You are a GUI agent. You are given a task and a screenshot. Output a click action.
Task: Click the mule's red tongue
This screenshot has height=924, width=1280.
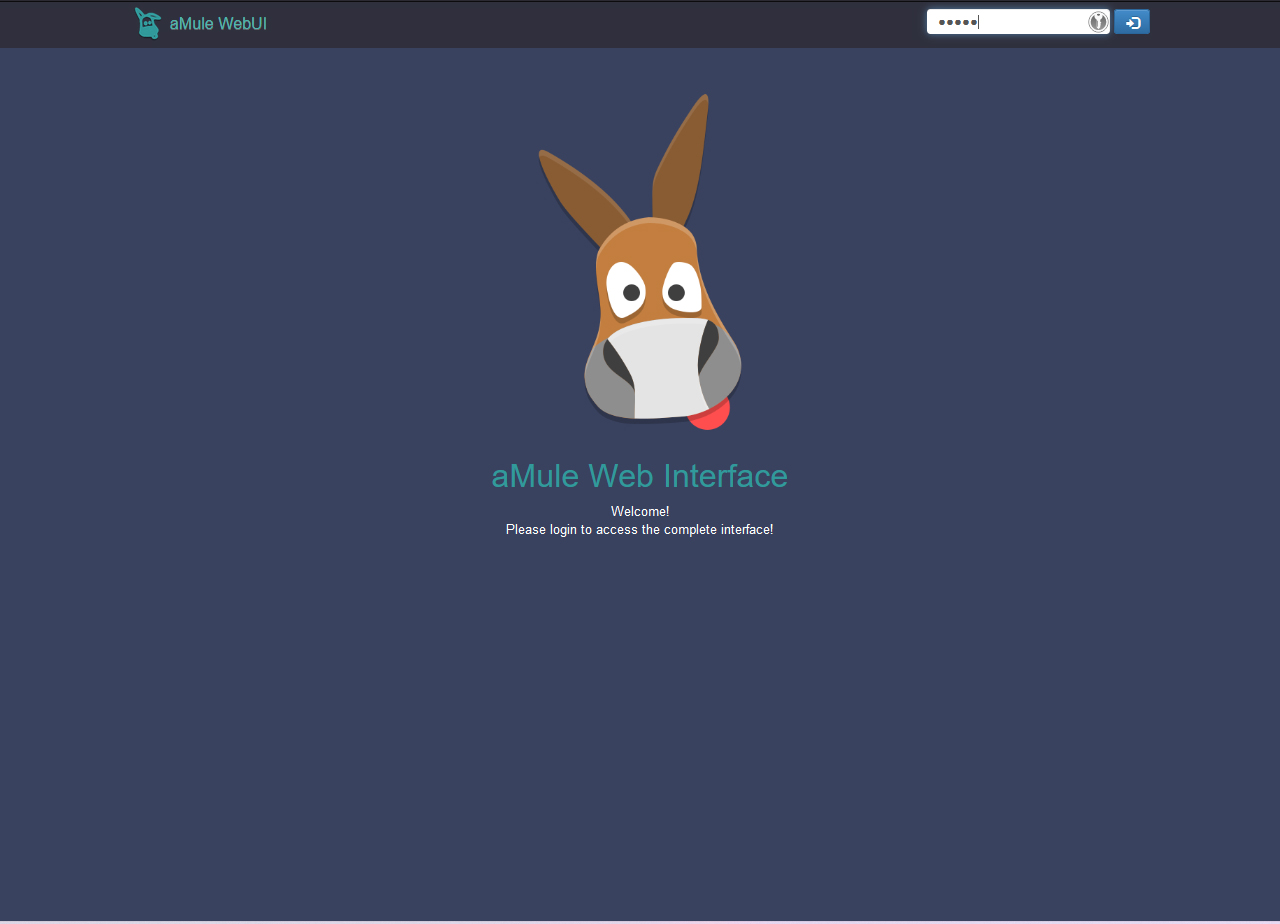[711, 414]
